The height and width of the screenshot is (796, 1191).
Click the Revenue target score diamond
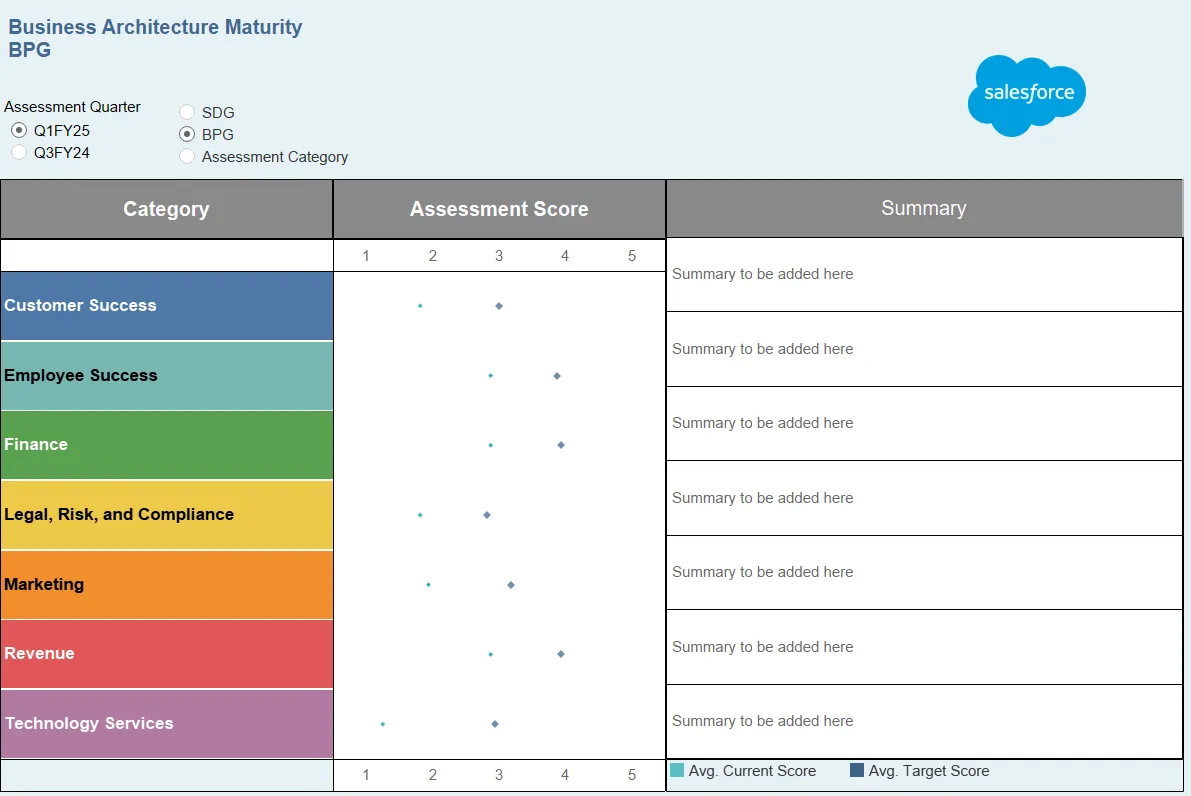coord(561,654)
